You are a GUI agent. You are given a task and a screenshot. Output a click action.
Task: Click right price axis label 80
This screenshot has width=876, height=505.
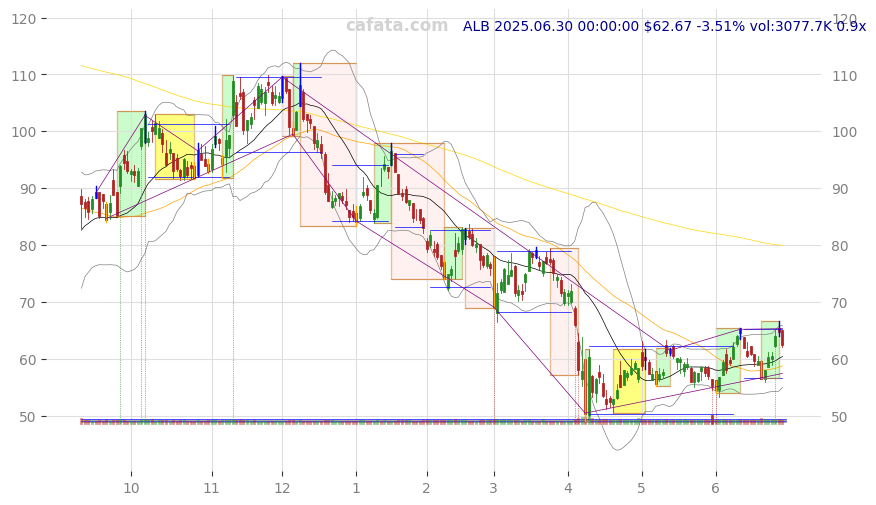(x=841, y=246)
